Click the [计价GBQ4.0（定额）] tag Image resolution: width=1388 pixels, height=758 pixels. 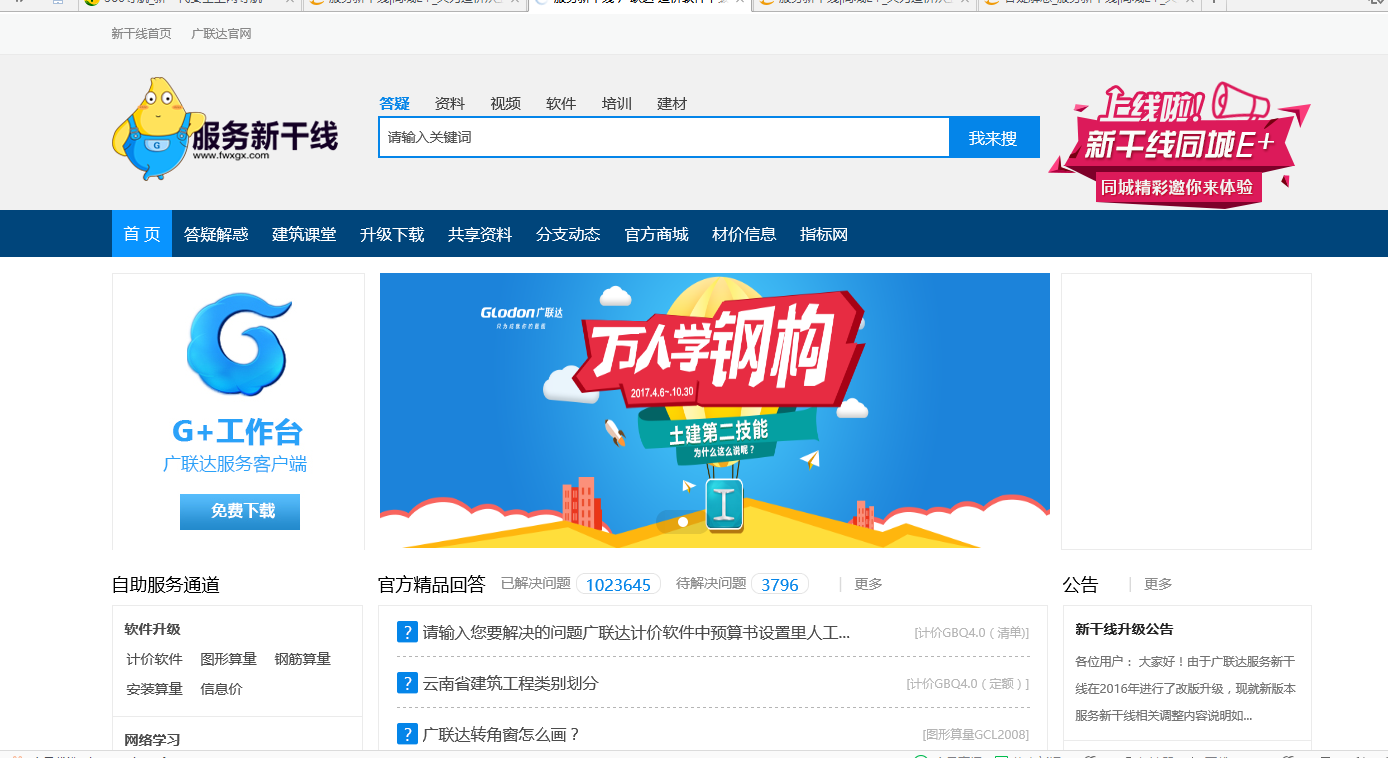968,684
